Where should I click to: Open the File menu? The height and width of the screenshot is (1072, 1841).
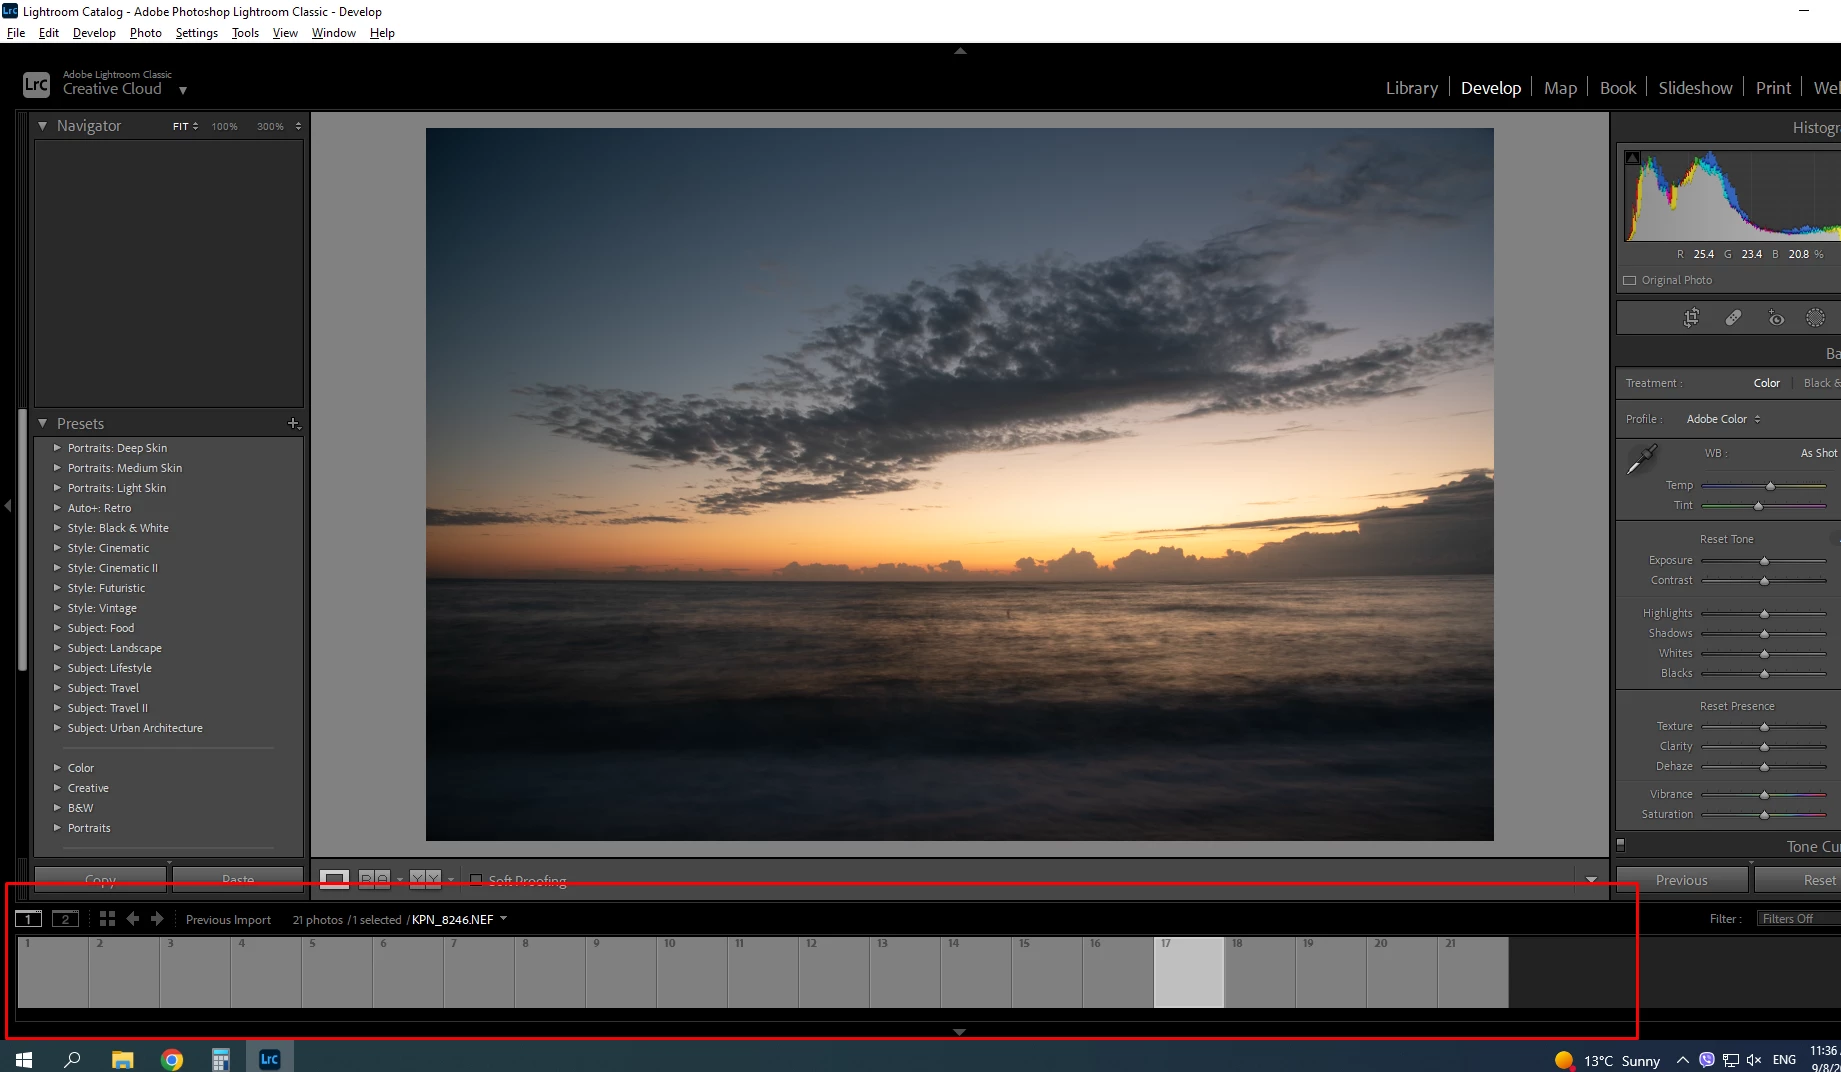pos(16,33)
